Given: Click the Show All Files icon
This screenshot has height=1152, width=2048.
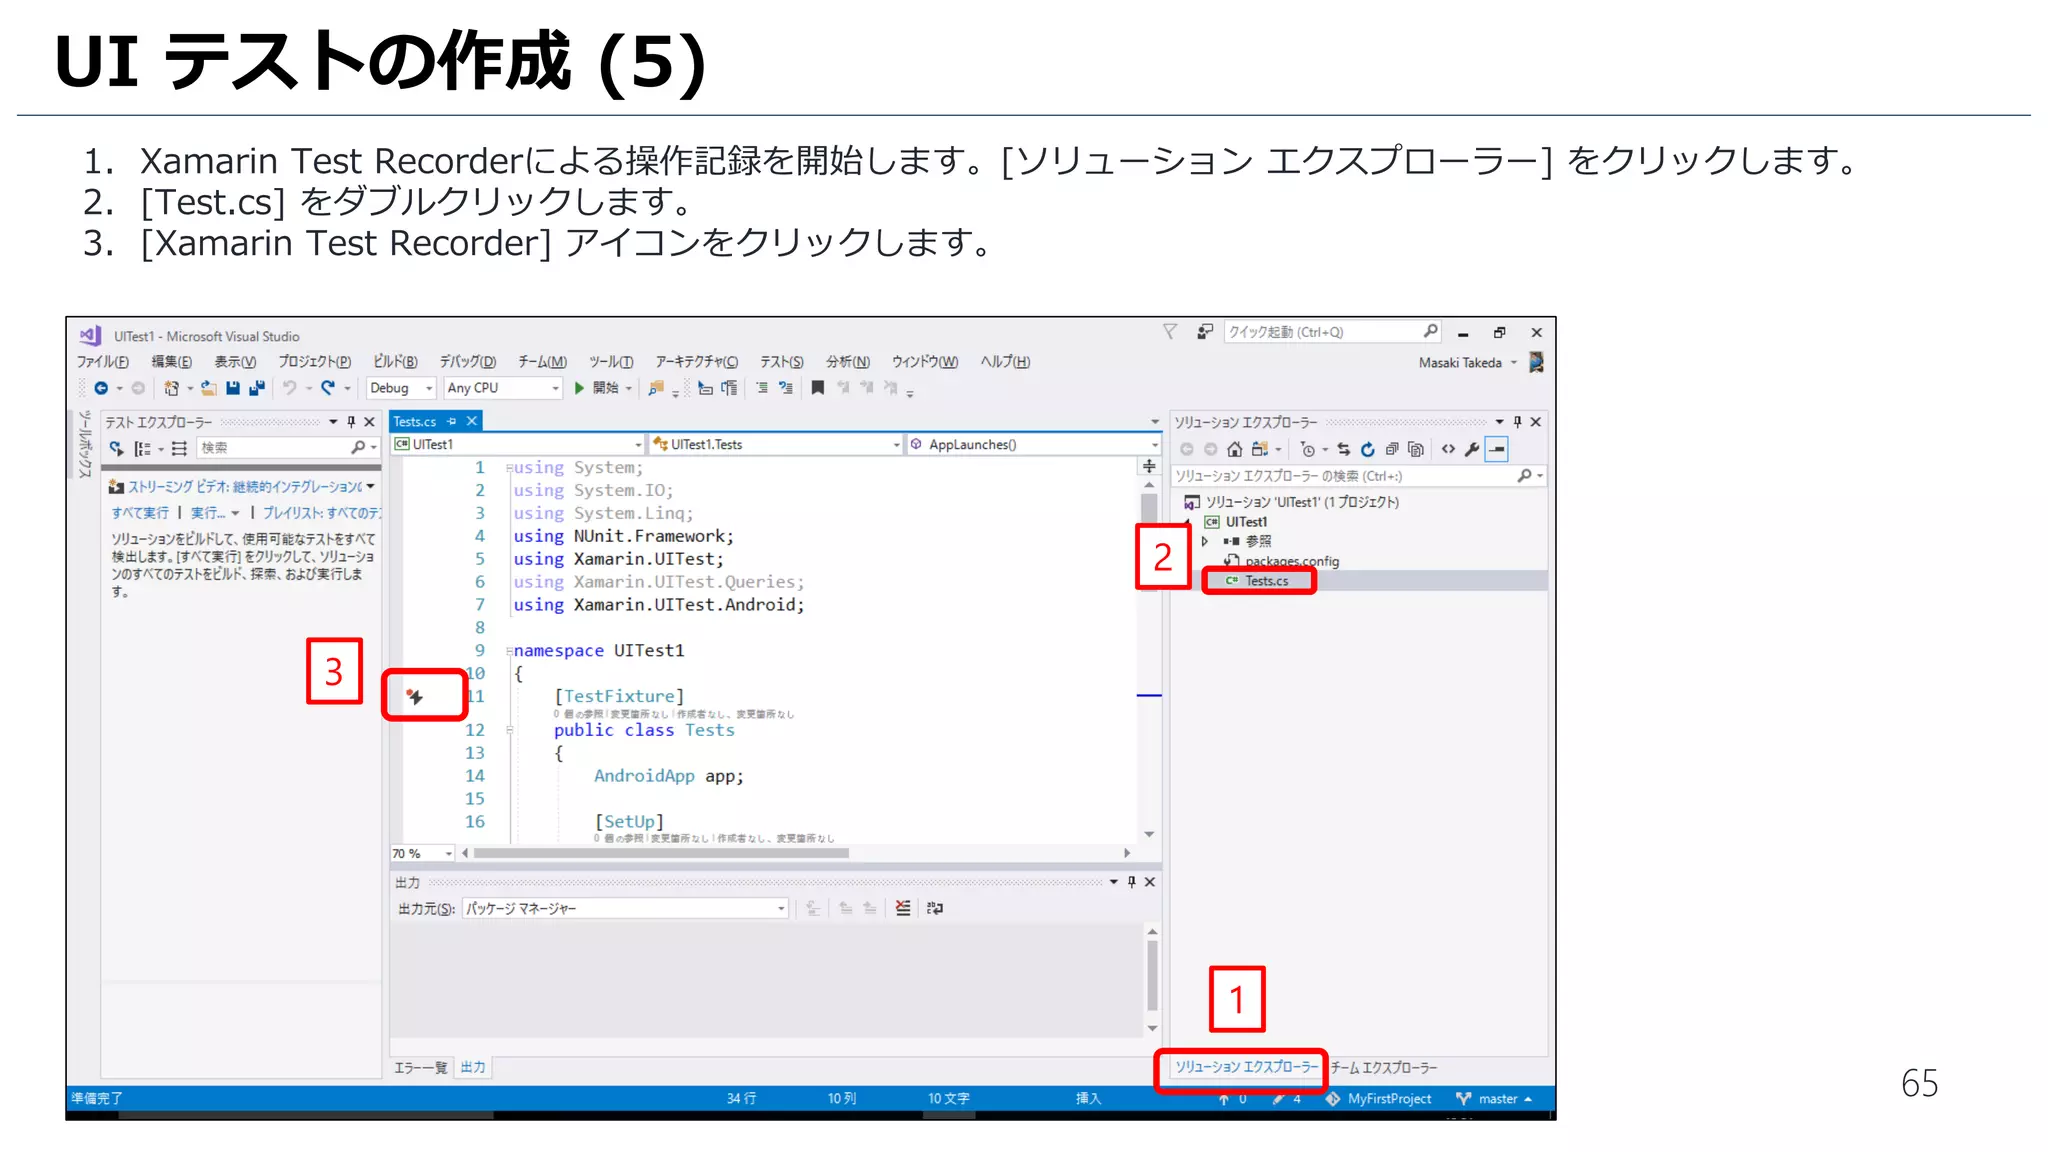Looking at the screenshot, I should pyautogui.click(x=1416, y=450).
